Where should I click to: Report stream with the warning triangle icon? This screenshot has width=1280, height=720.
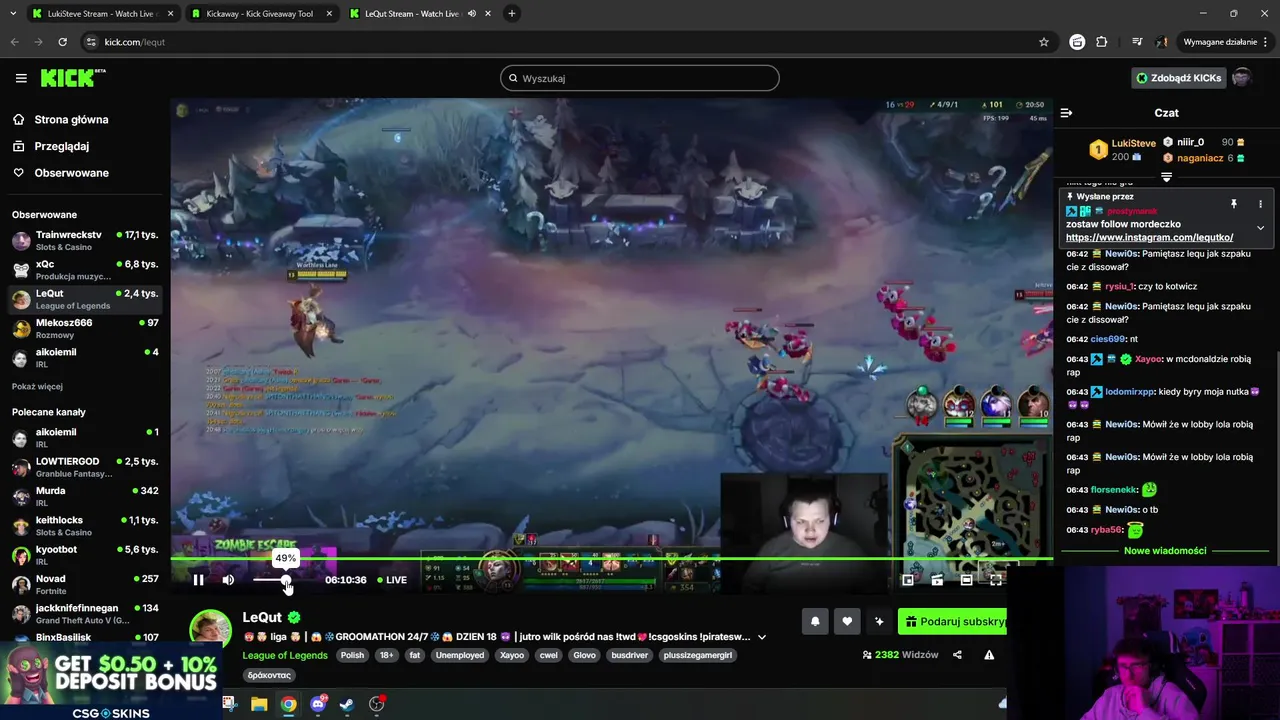(989, 655)
